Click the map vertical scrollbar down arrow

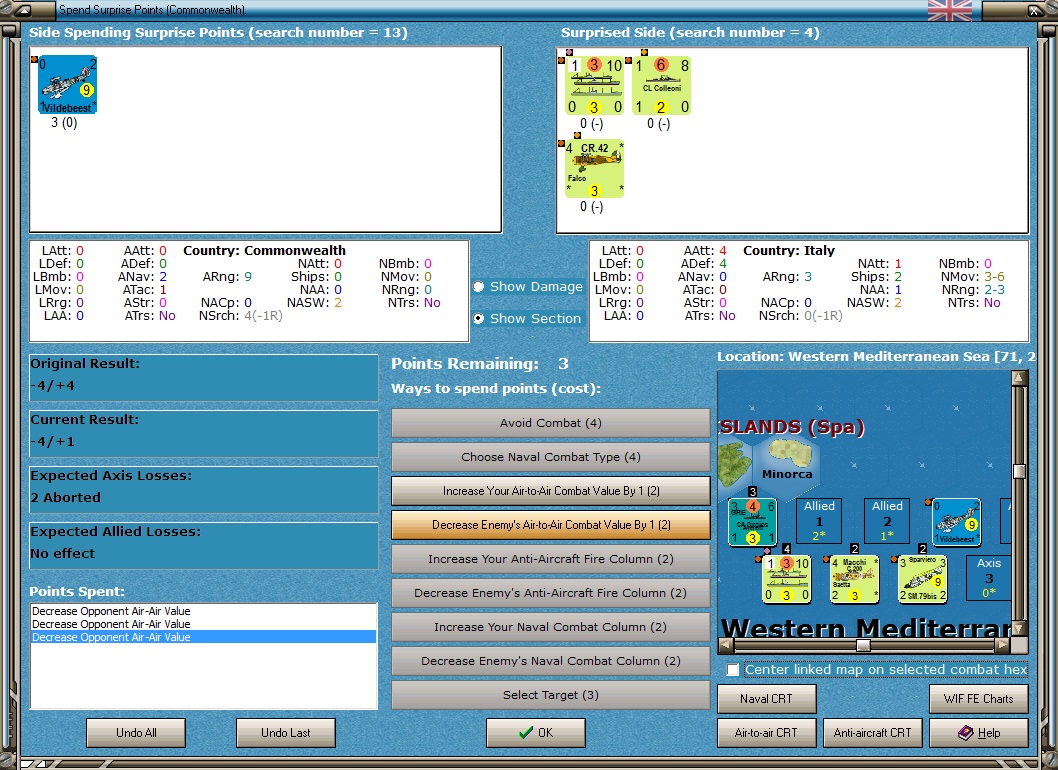click(1020, 628)
